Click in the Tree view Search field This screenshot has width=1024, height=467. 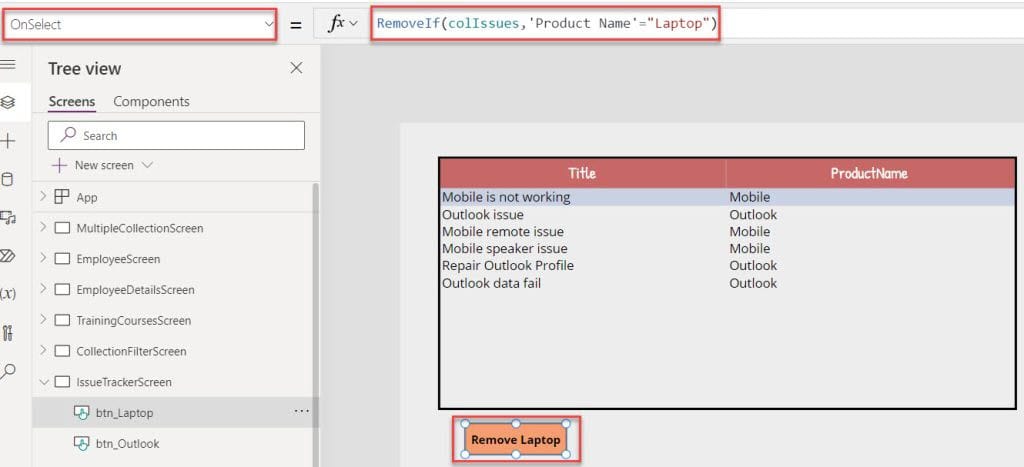click(176, 135)
